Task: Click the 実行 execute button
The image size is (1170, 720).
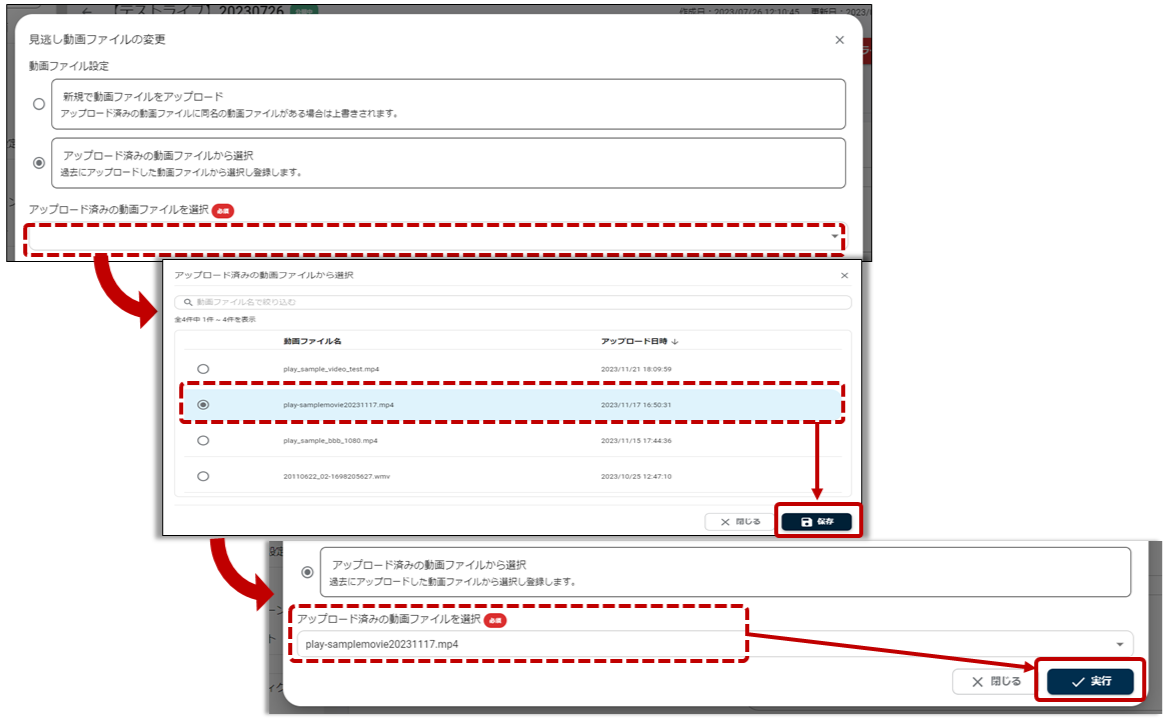Action: pyautogui.click(x=1090, y=681)
